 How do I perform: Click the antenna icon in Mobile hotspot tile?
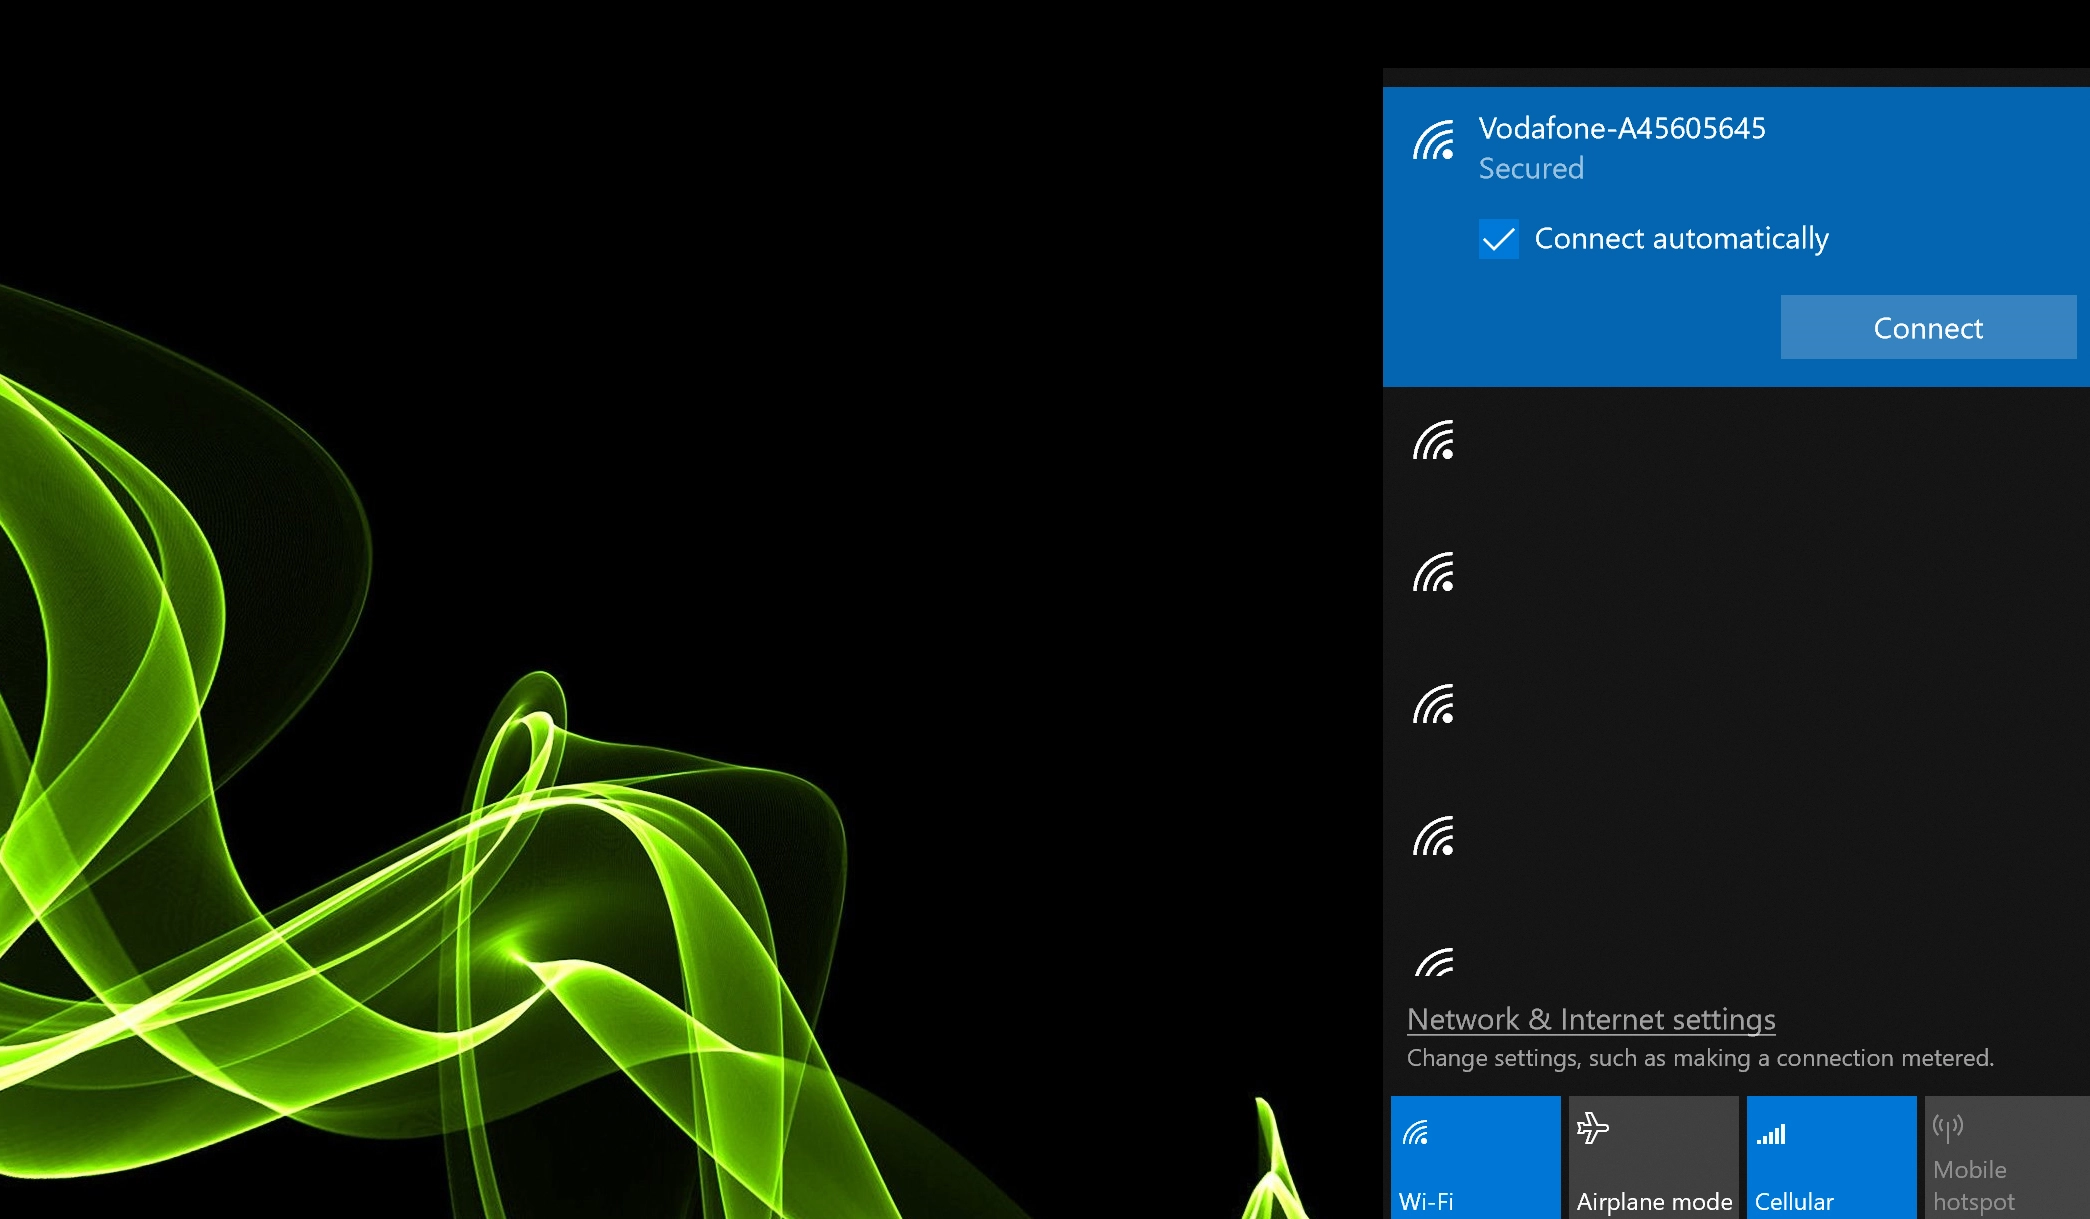(x=1947, y=1128)
